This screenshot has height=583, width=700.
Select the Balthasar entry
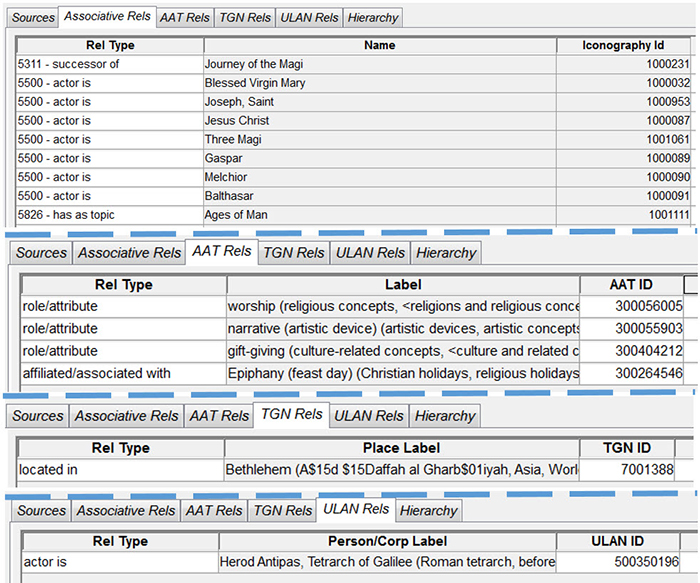[x=353, y=196]
